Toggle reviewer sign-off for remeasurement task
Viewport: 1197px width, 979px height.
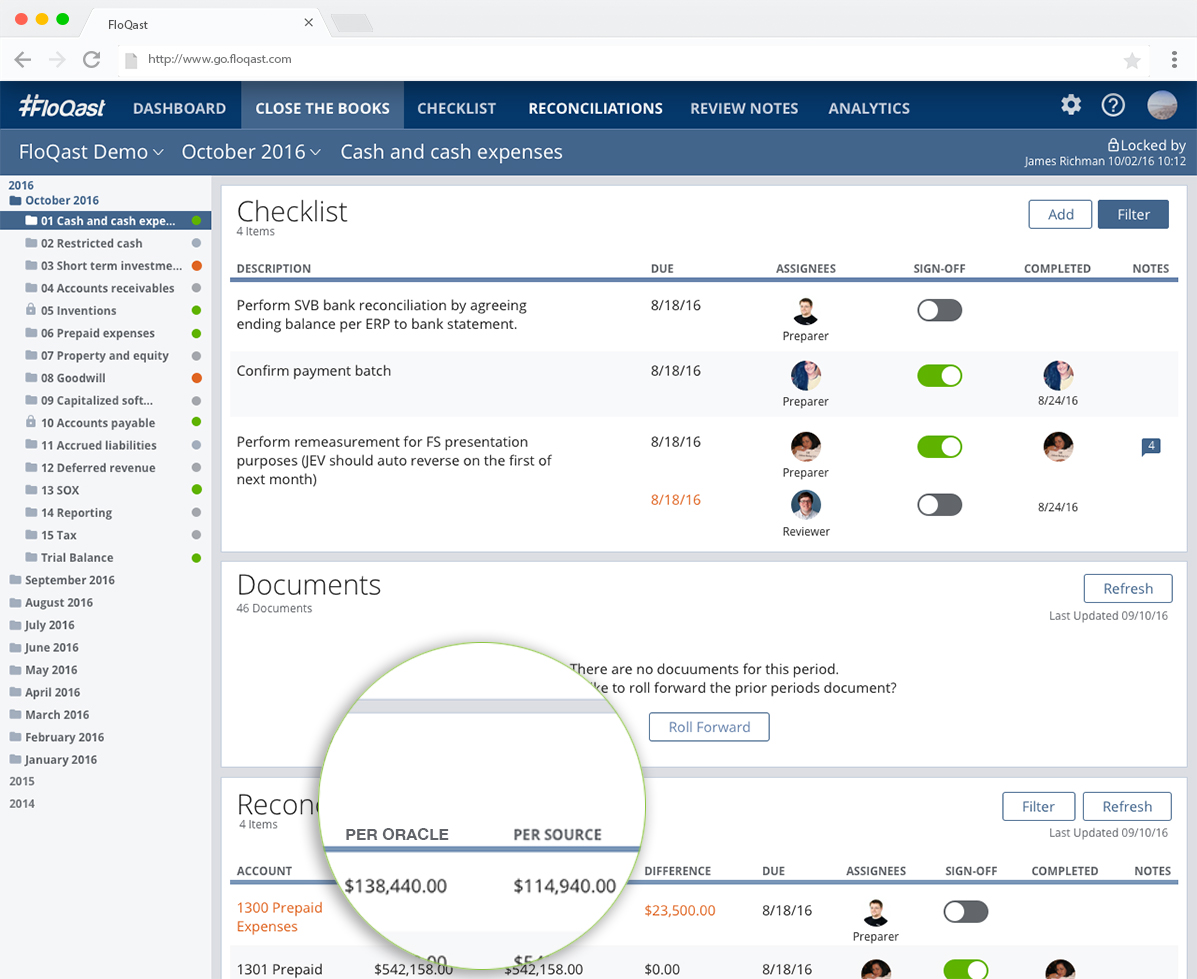(939, 505)
